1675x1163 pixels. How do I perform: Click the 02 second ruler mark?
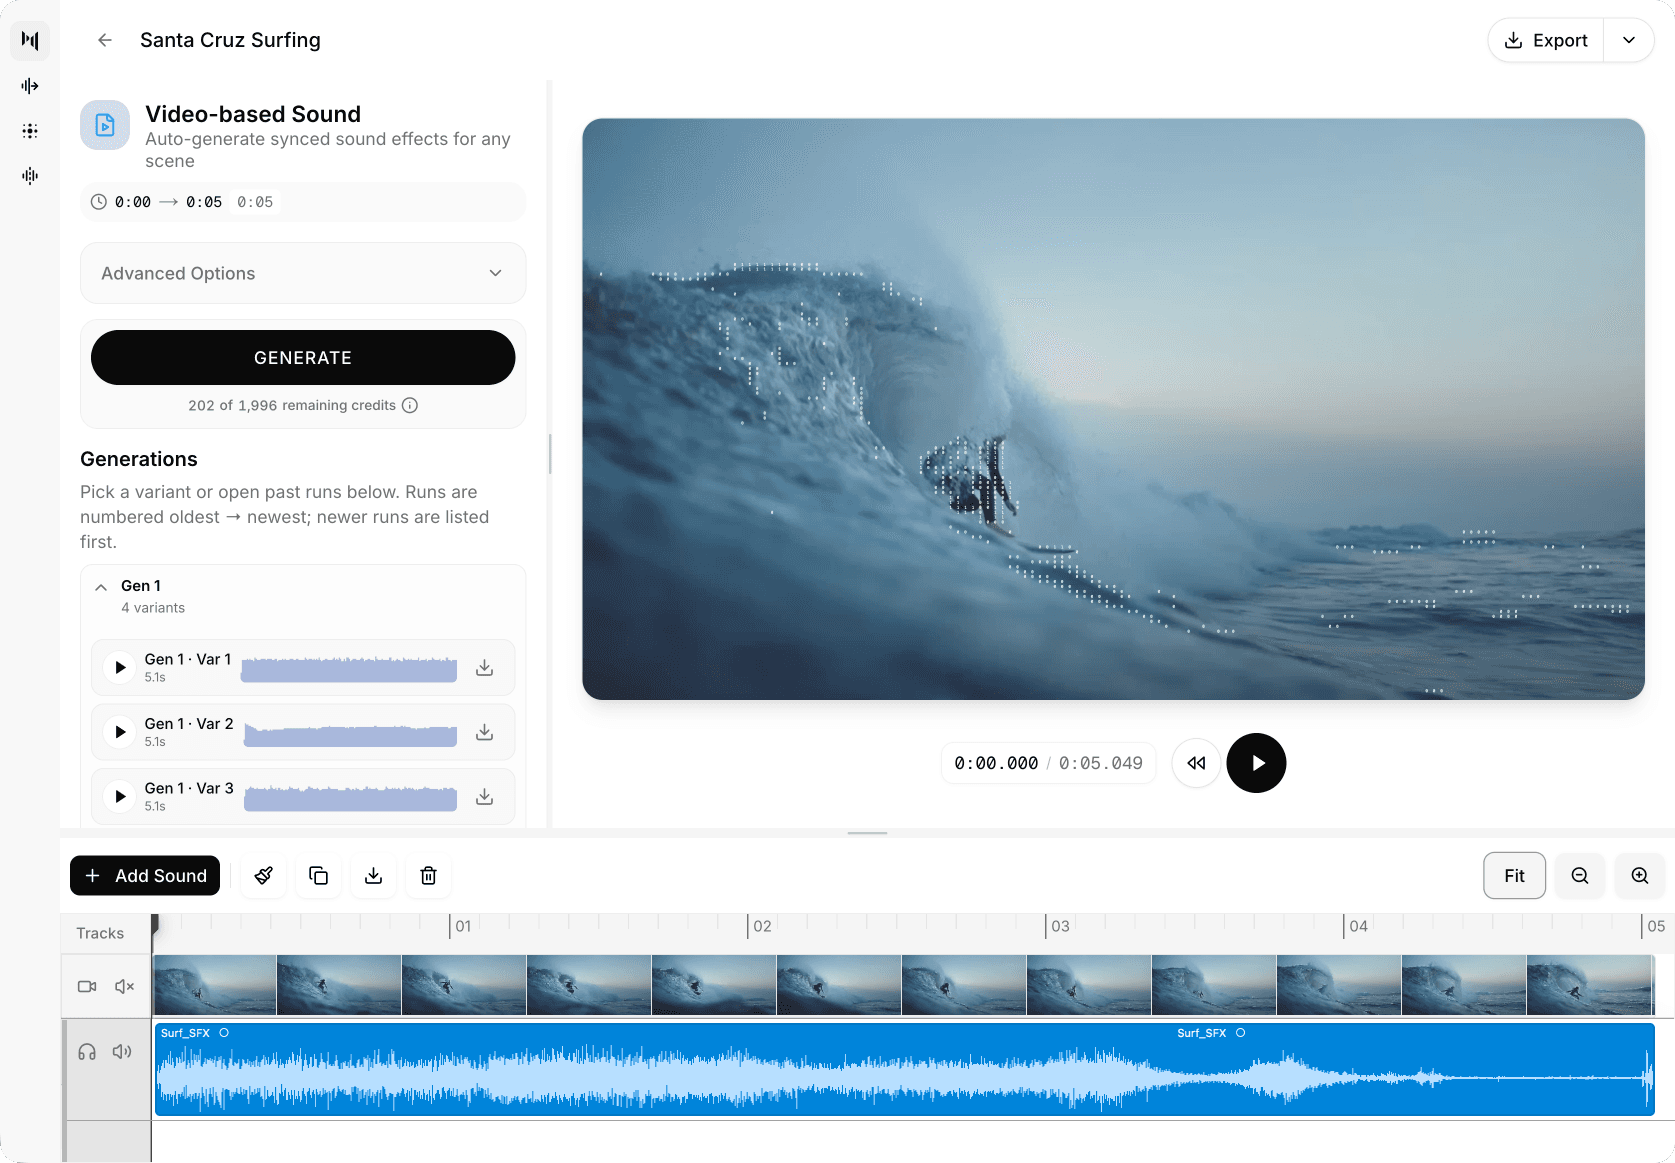click(762, 926)
